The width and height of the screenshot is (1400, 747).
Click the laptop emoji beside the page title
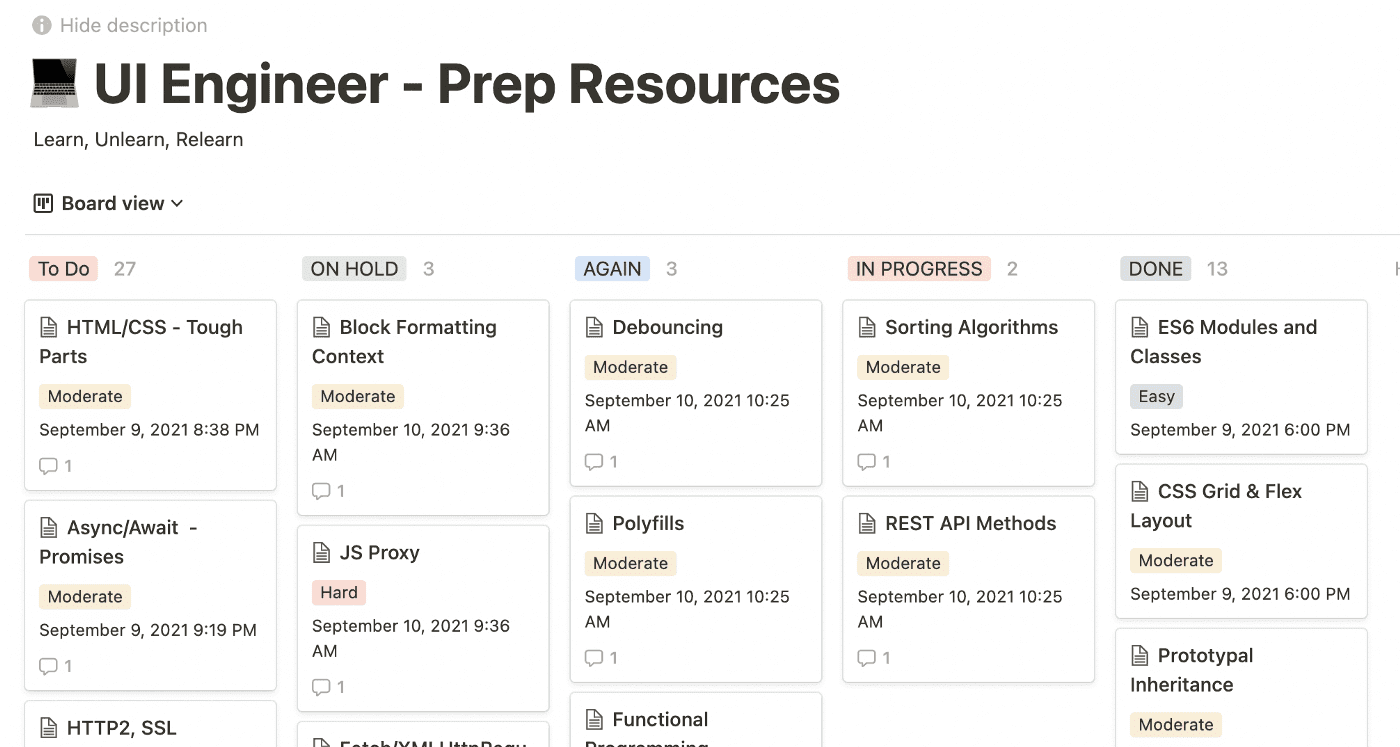click(x=54, y=84)
